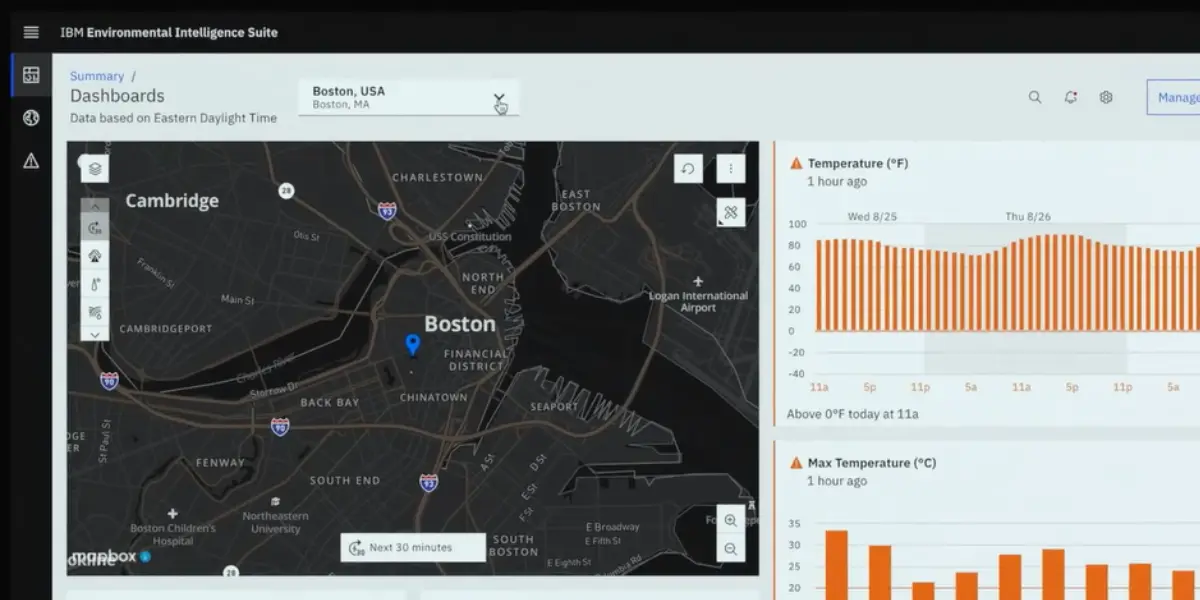This screenshot has height=600, width=1200.
Task: Expand the Boston, USA location dropdown
Action: 498,98
